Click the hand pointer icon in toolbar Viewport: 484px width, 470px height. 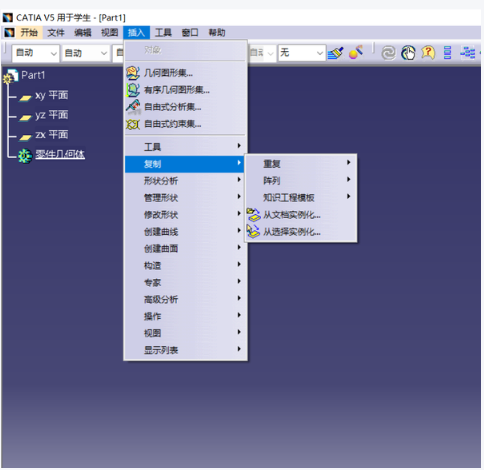point(408,53)
